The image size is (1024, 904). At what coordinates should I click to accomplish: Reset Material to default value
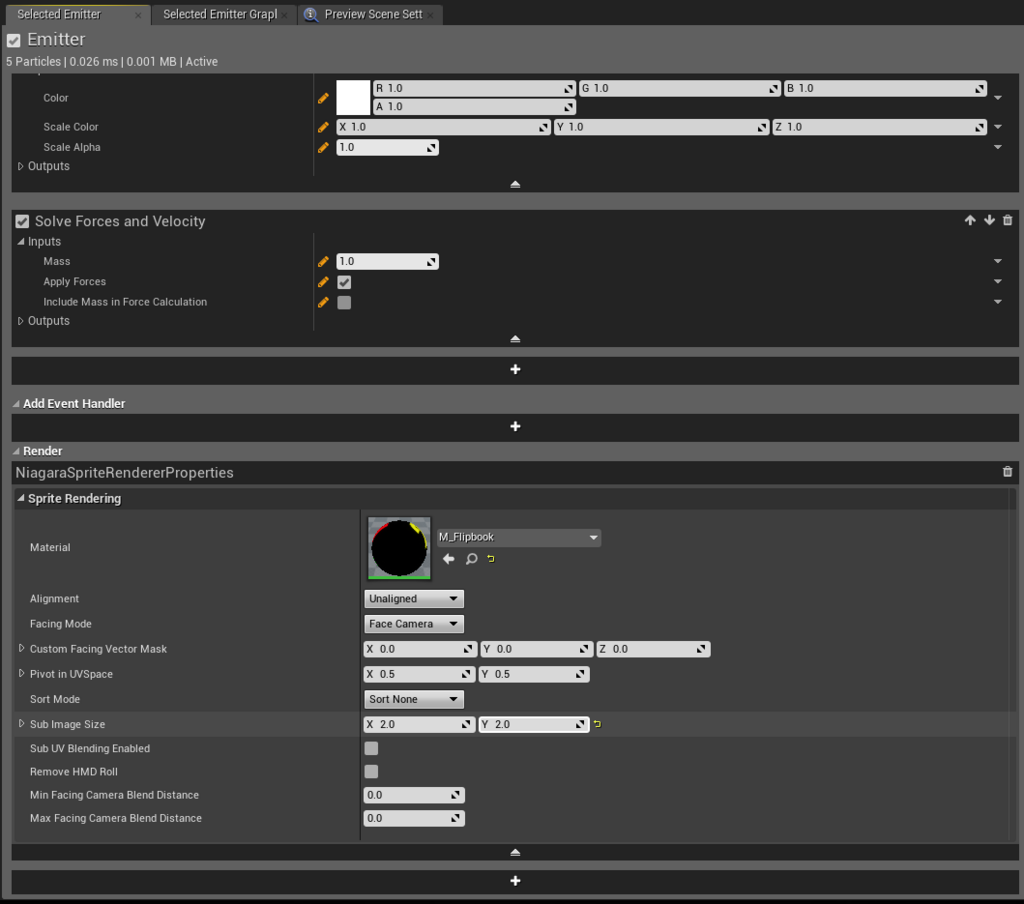pos(491,558)
